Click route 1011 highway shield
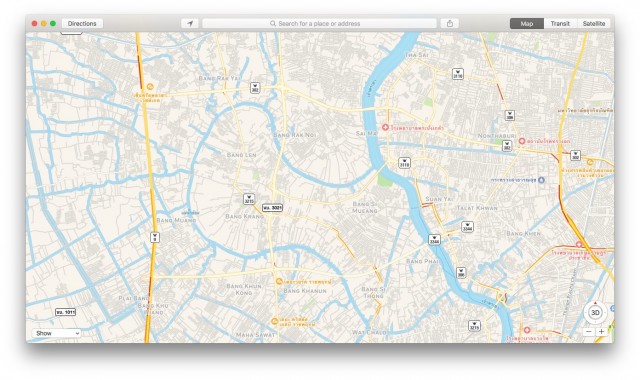This screenshot has width=640, height=380. [65, 312]
